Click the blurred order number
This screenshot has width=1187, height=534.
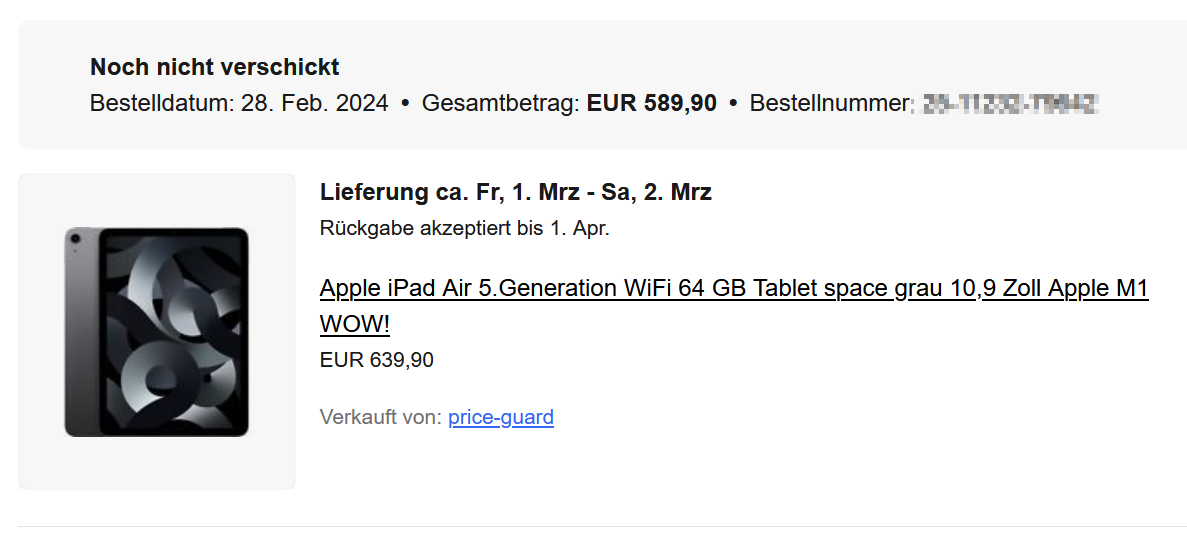click(x=1009, y=103)
